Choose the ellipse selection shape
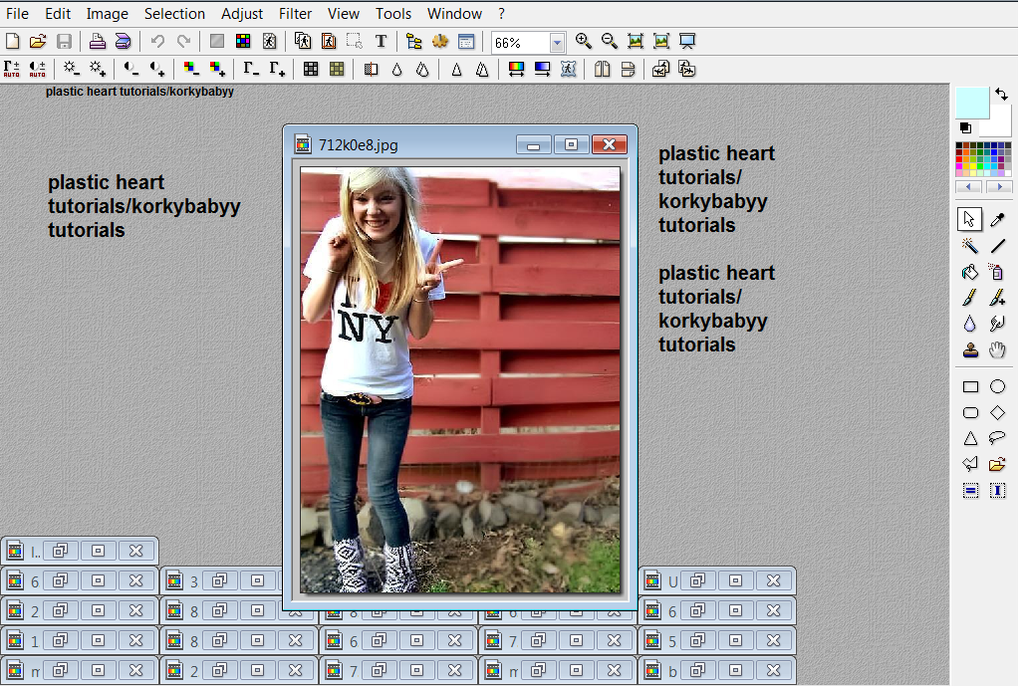Screen dimensions: 1024x686 coord(997,387)
